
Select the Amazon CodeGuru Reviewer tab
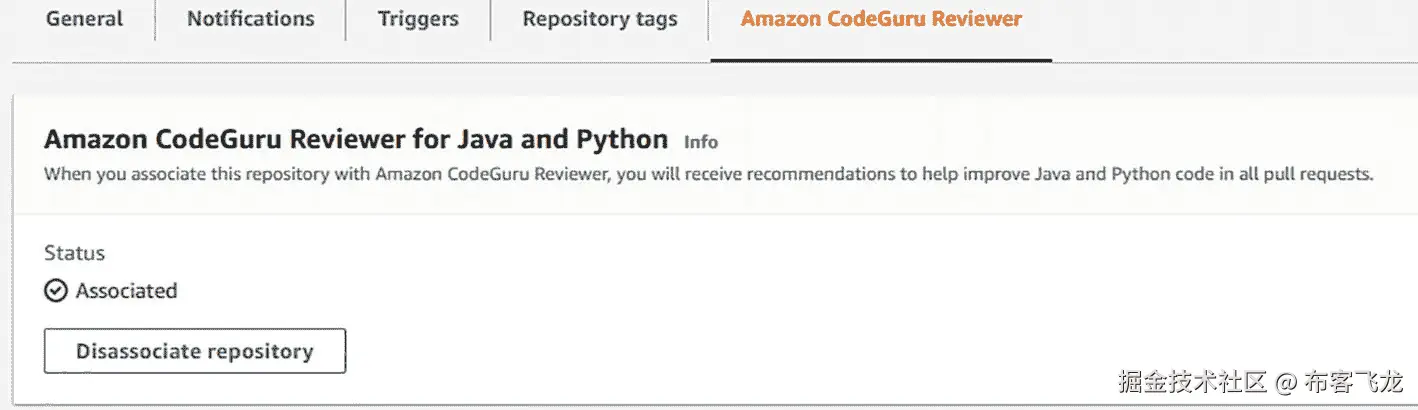(x=881, y=19)
